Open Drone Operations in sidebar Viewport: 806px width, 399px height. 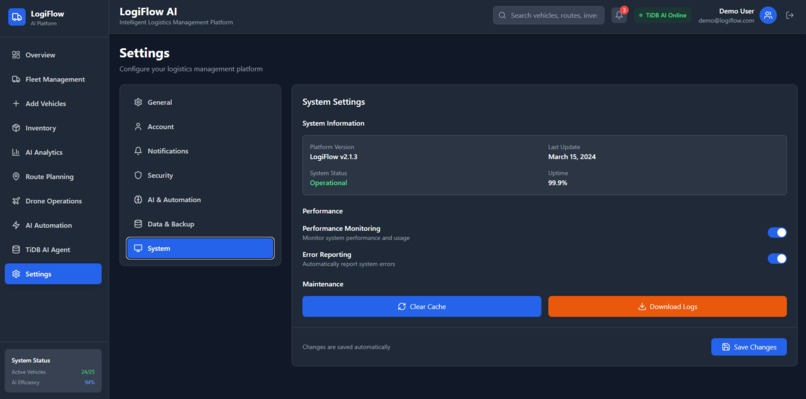(53, 201)
